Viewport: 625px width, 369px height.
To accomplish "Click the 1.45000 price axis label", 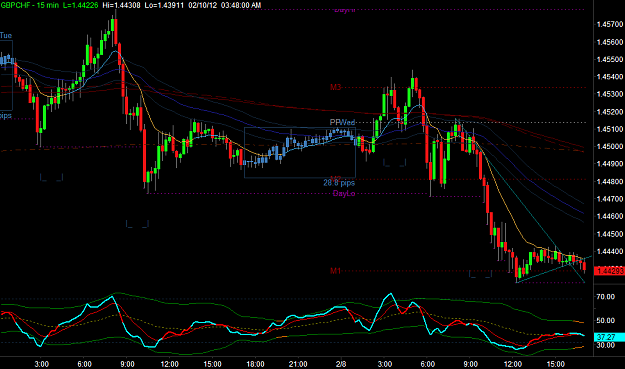I will [609, 147].
